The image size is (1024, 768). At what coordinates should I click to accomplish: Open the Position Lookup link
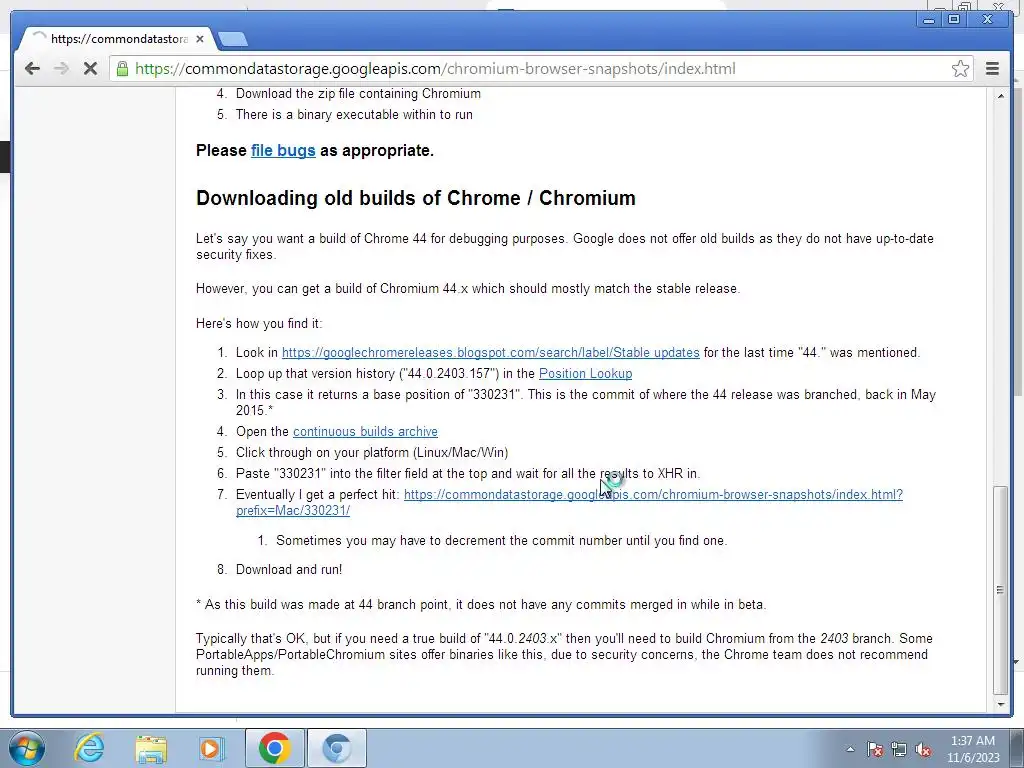click(x=585, y=374)
